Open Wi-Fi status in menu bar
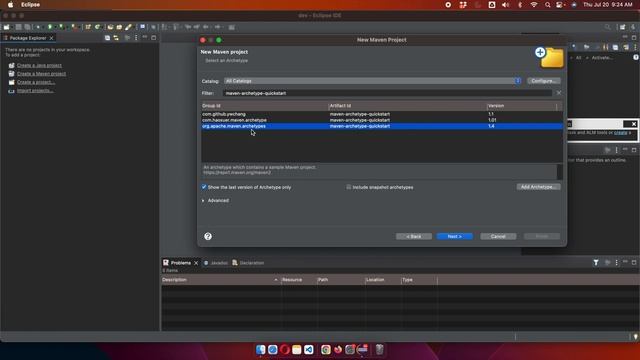This screenshot has height=360, width=640. point(534,4)
